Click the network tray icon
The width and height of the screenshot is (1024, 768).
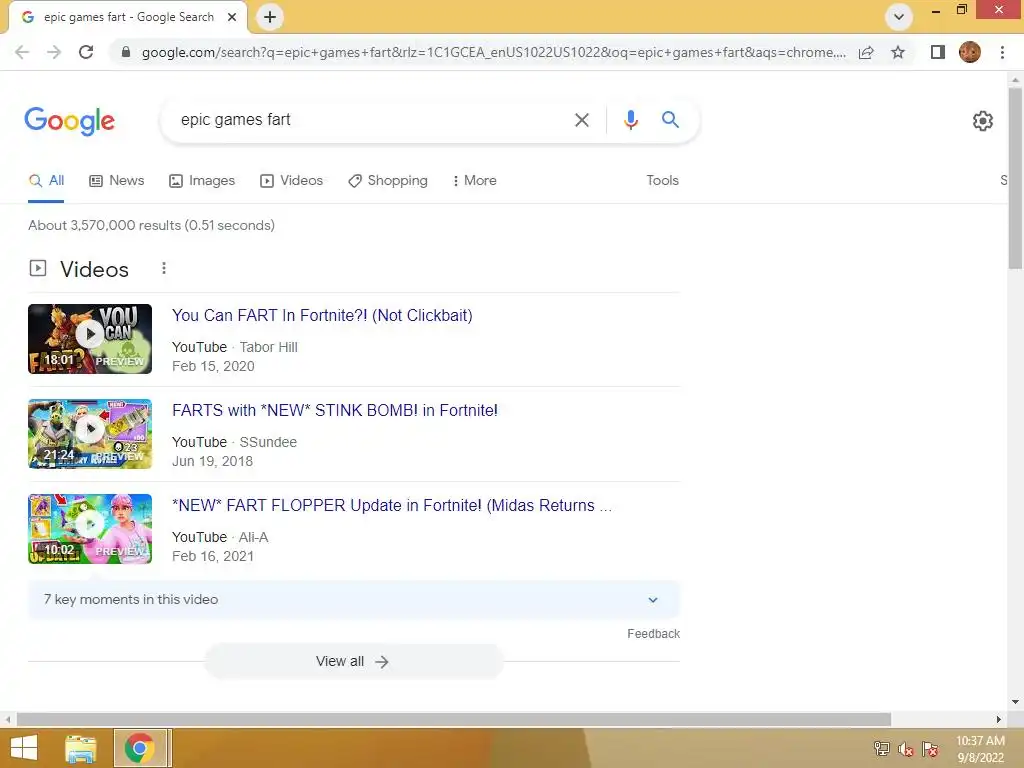[x=882, y=748]
